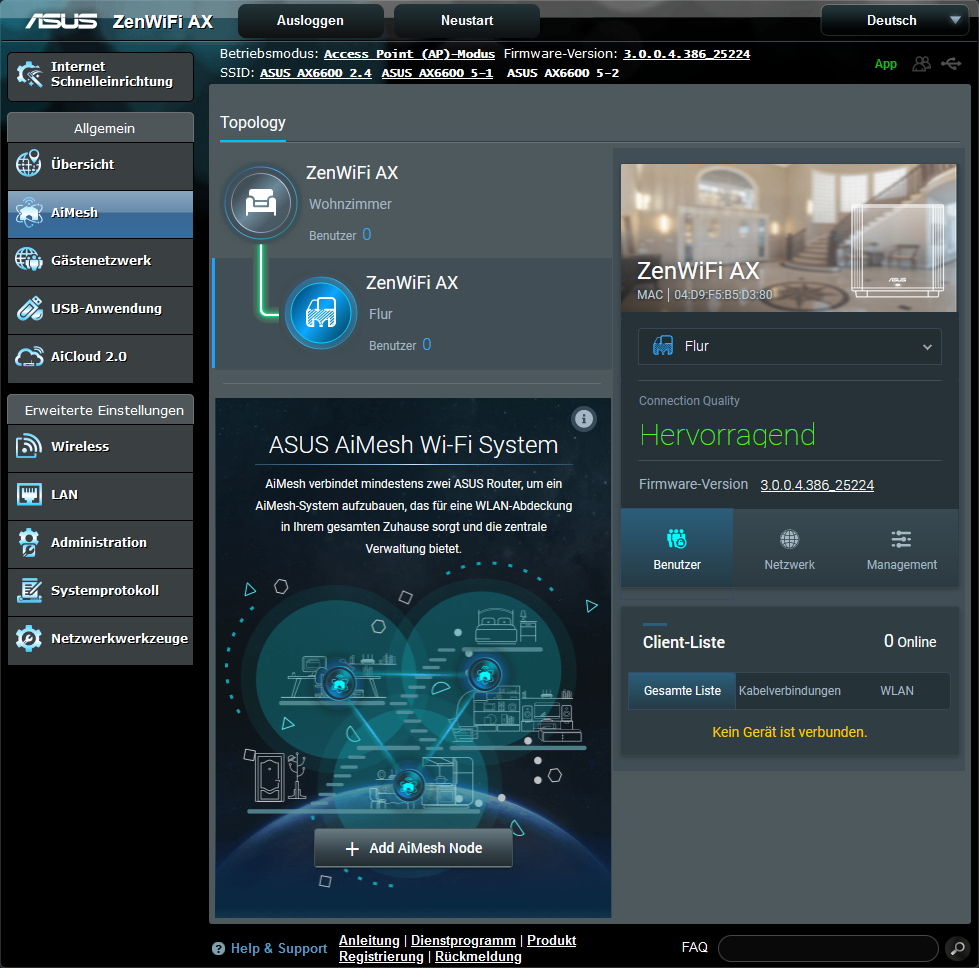Click the Ausloggen button
This screenshot has height=968, width=979.
[310, 21]
